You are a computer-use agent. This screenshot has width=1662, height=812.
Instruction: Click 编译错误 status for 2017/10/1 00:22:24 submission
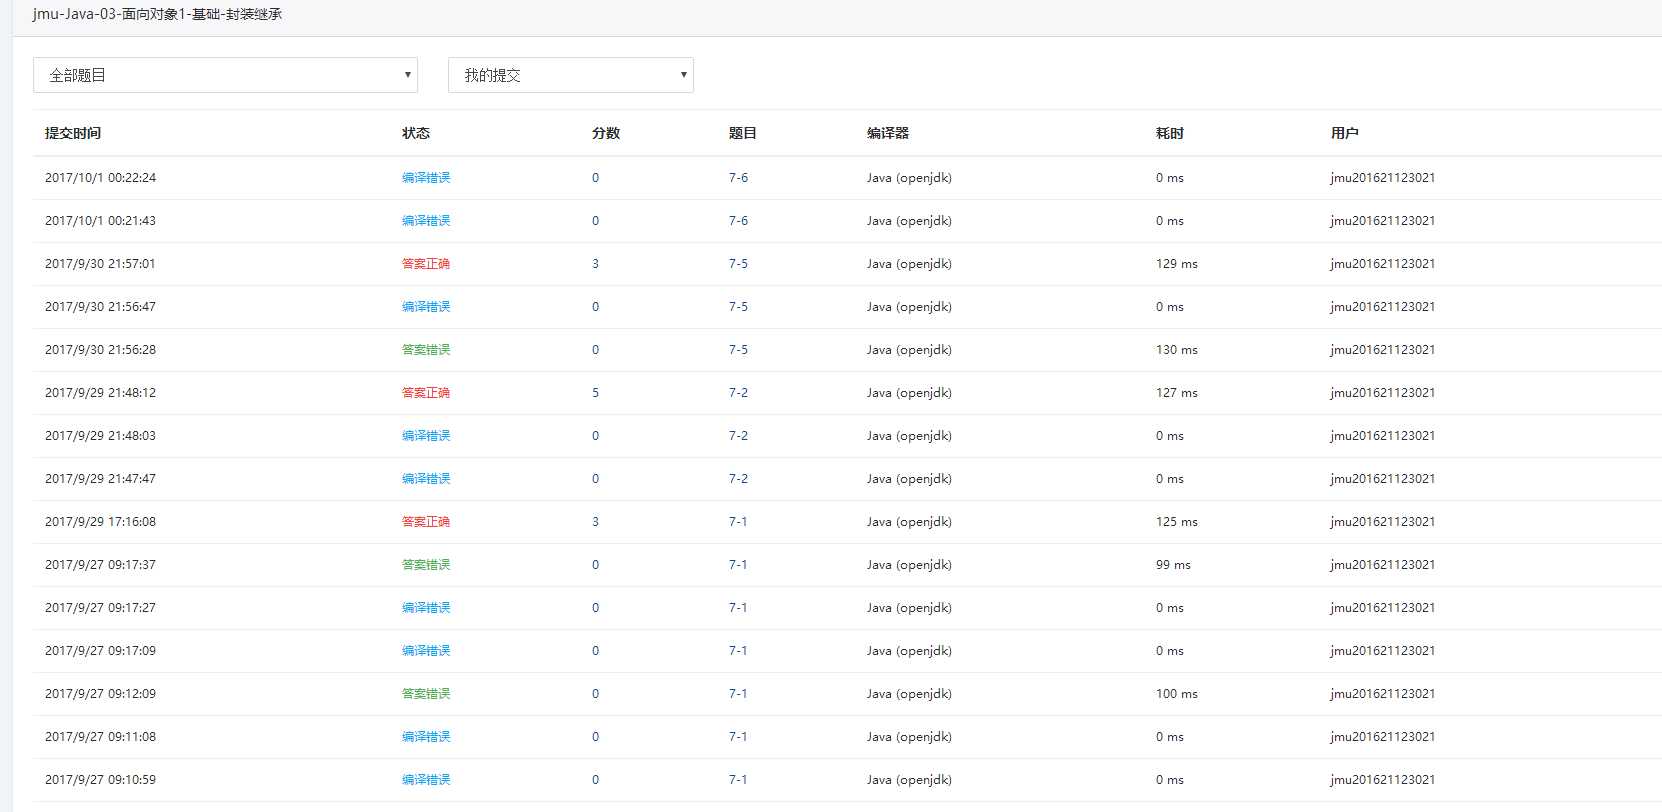426,178
